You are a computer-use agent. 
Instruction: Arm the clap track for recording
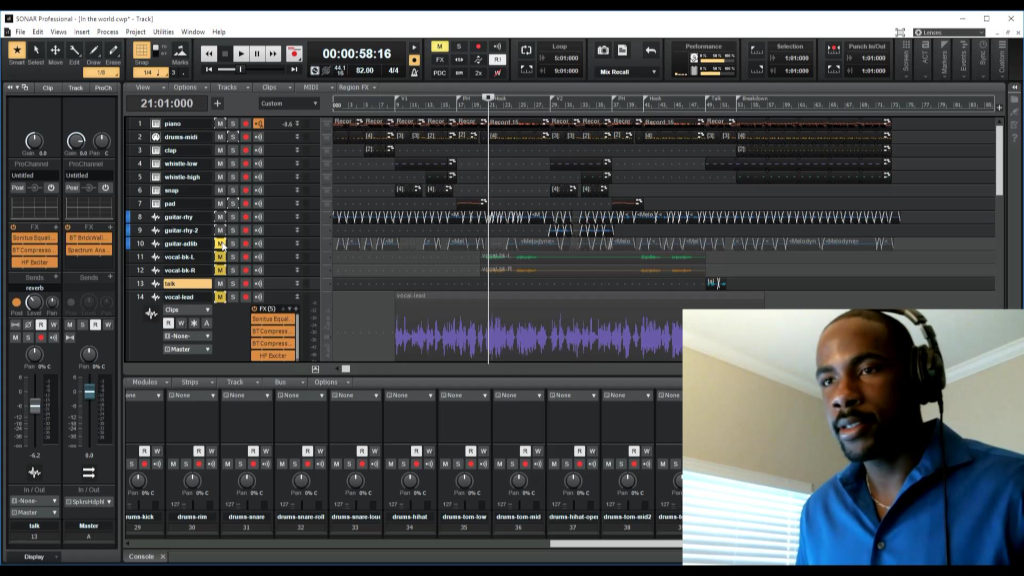[245, 150]
